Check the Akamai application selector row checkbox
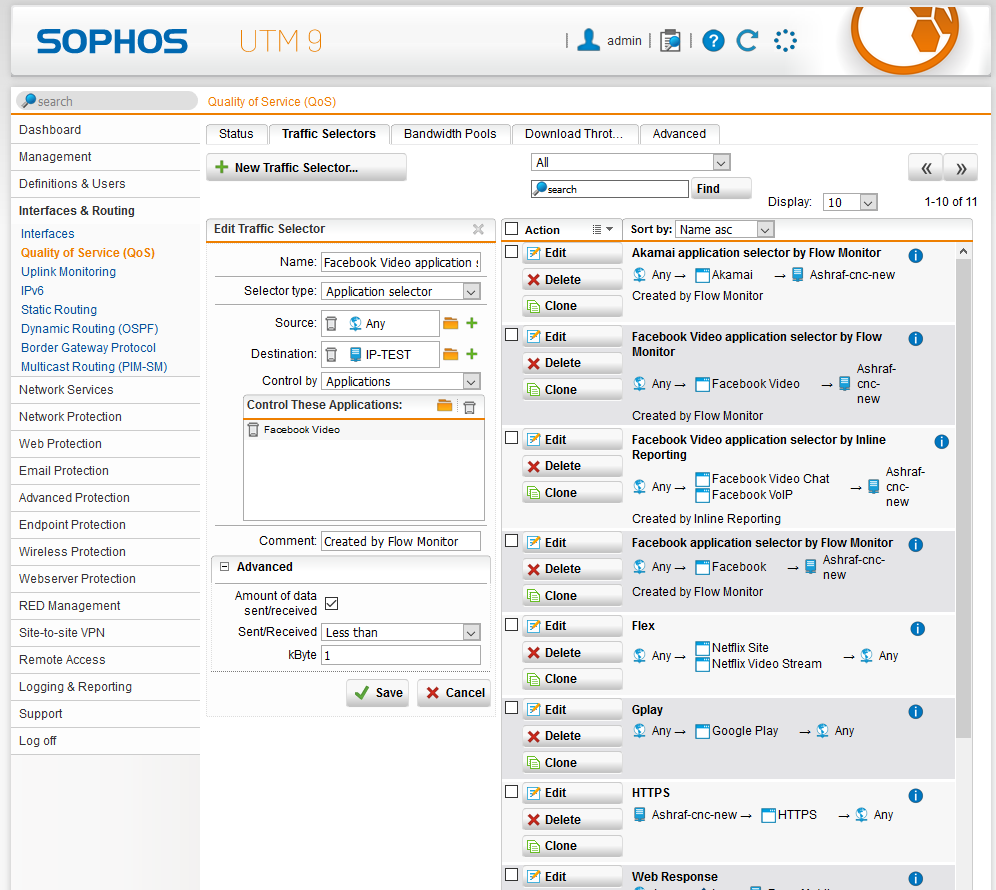 (x=511, y=252)
